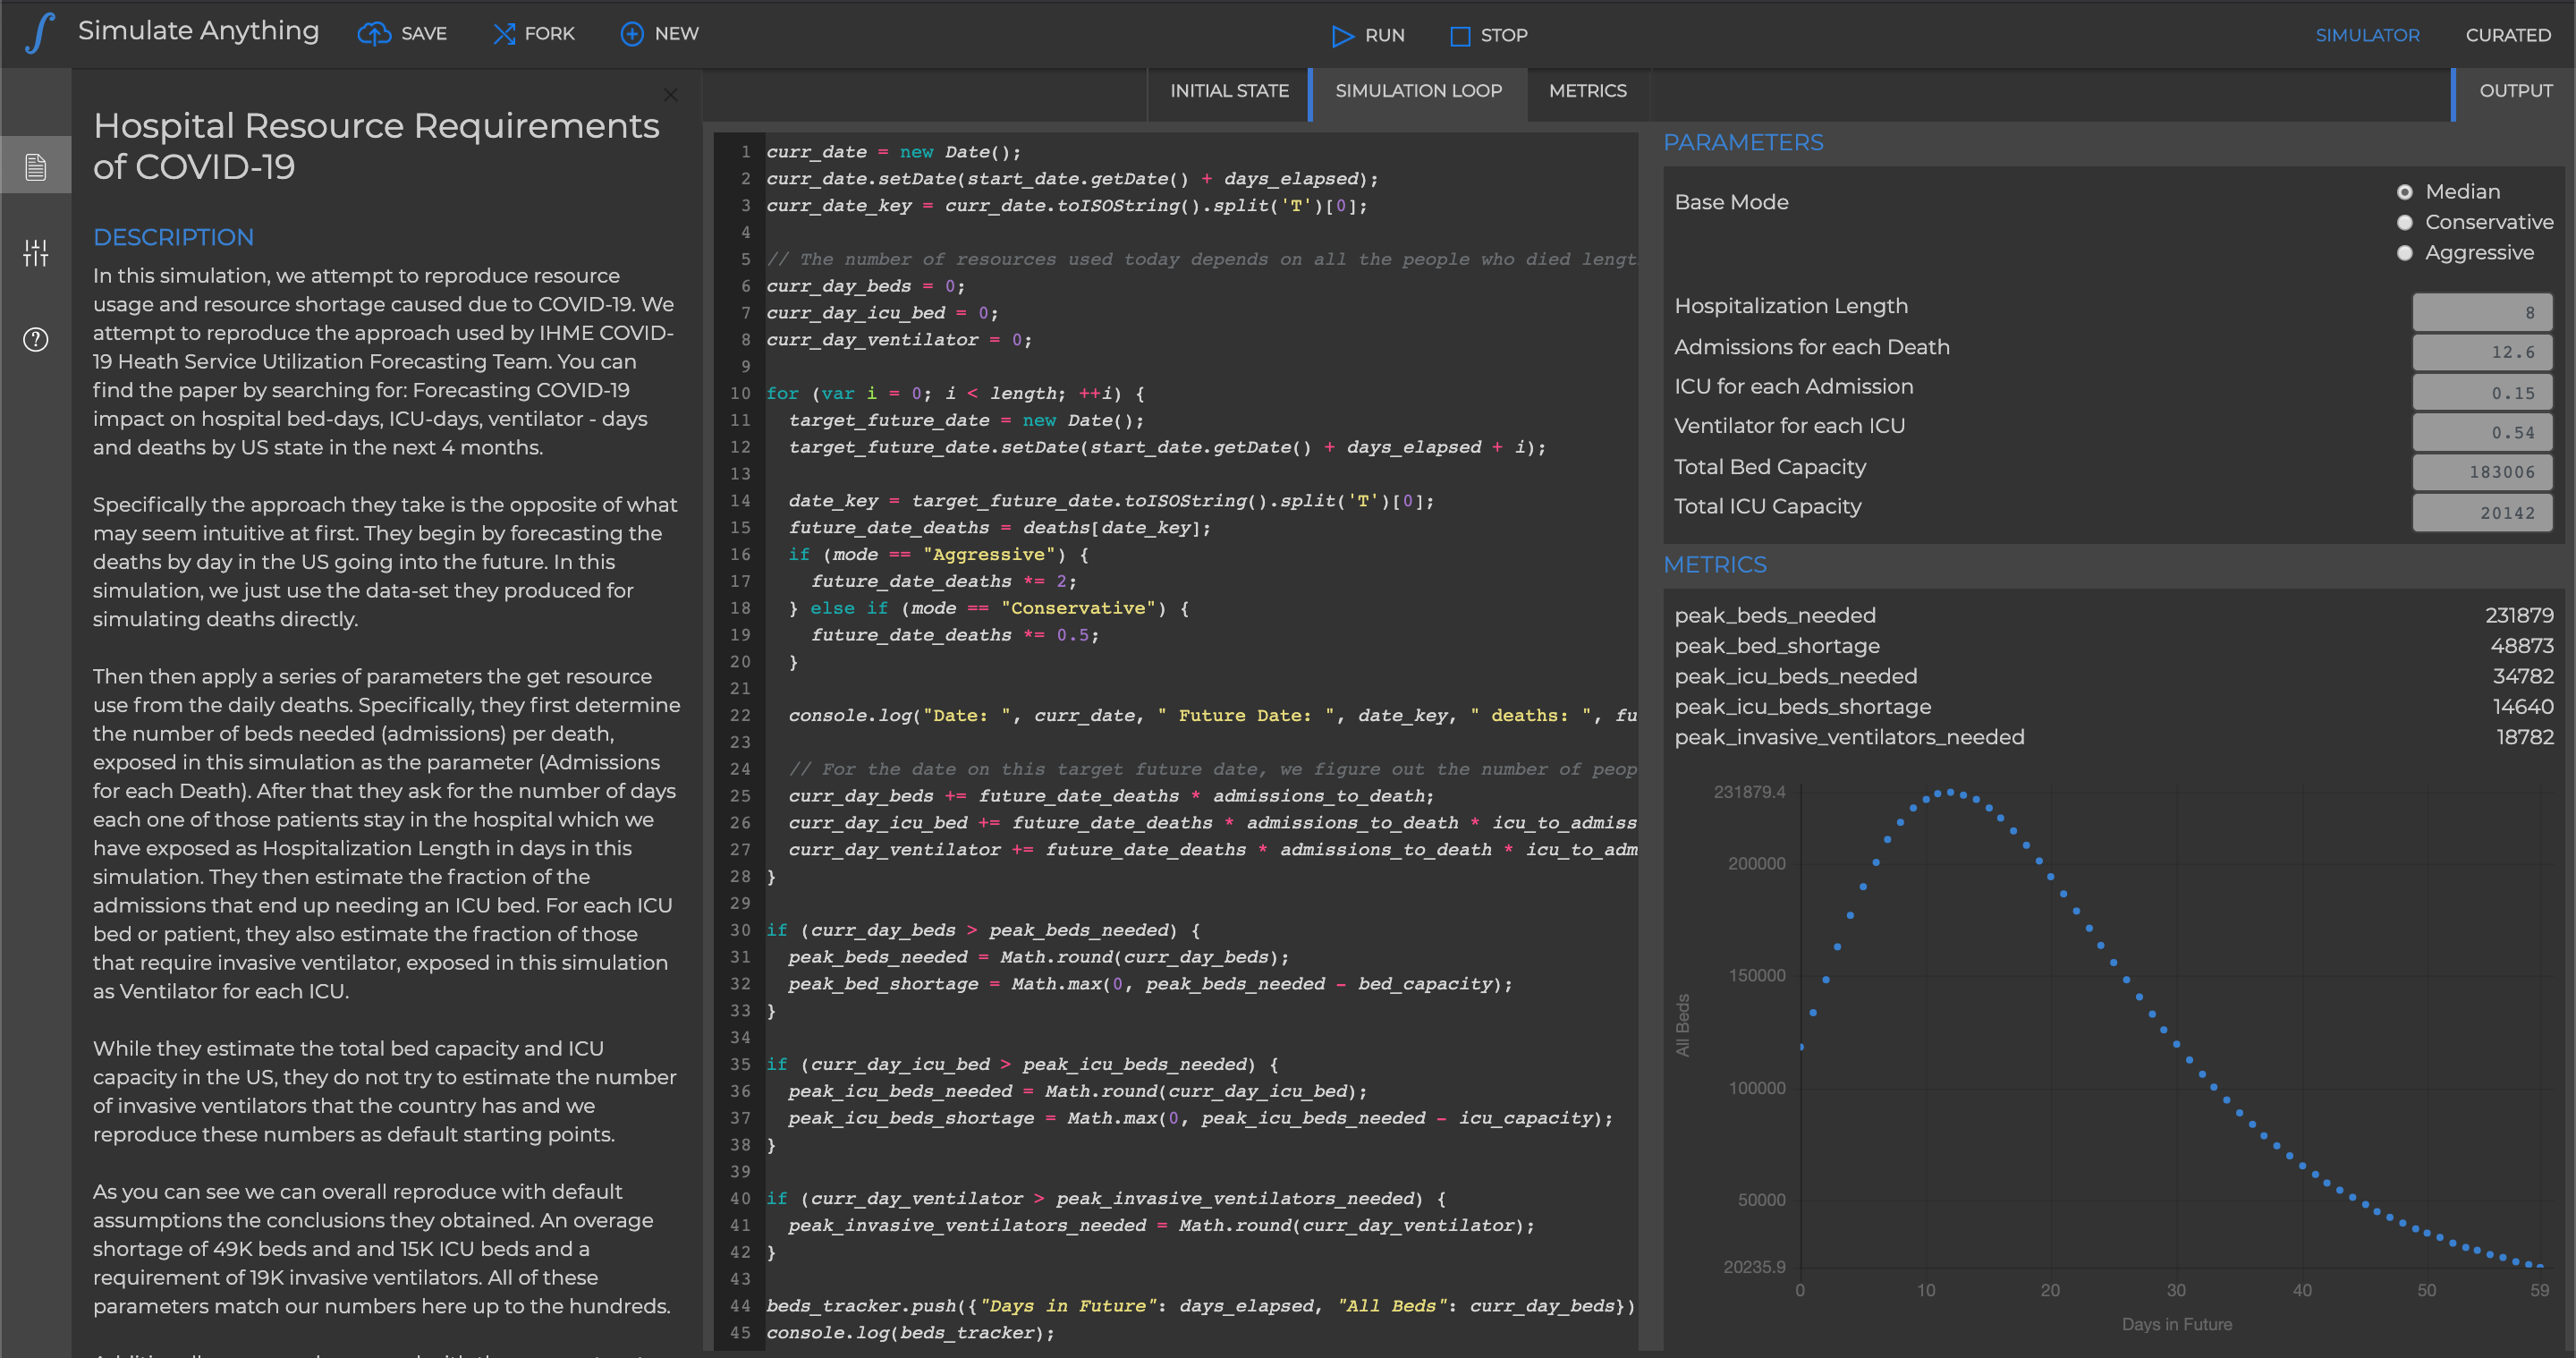
Task: Open the description document sidebar icon
Action: click(x=36, y=166)
